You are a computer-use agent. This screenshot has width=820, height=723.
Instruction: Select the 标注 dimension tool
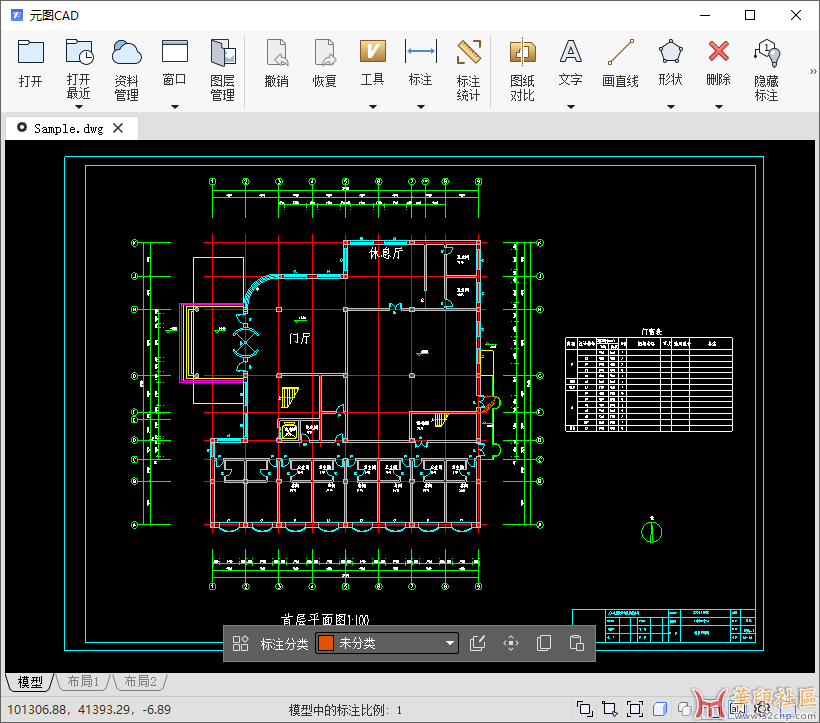[420, 51]
